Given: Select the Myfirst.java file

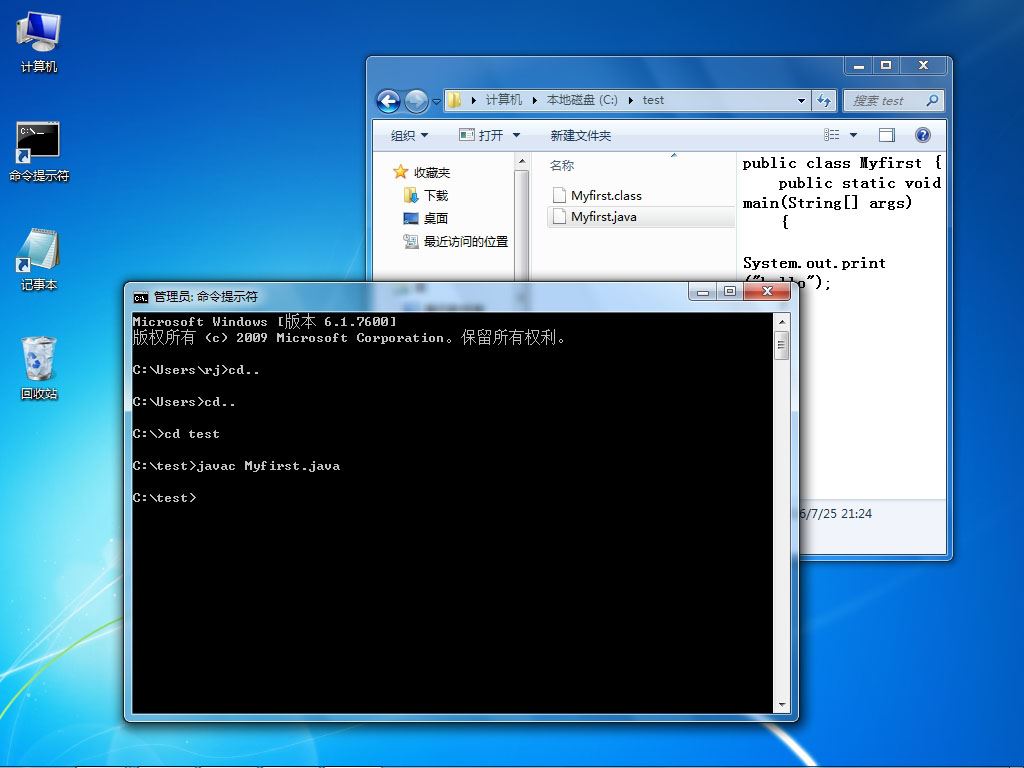Looking at the screenshot, I should point(641,216).
